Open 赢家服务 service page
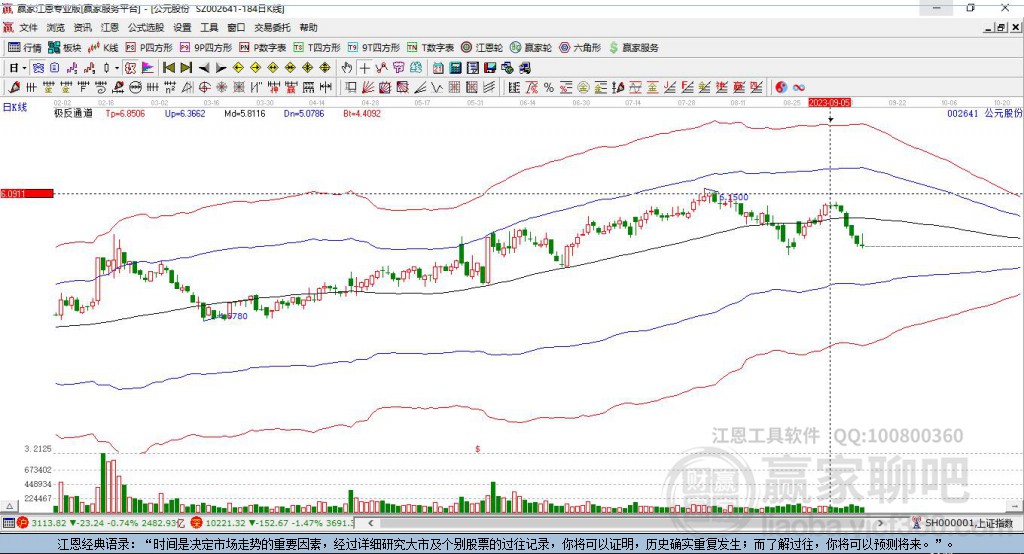 [633, 48]
